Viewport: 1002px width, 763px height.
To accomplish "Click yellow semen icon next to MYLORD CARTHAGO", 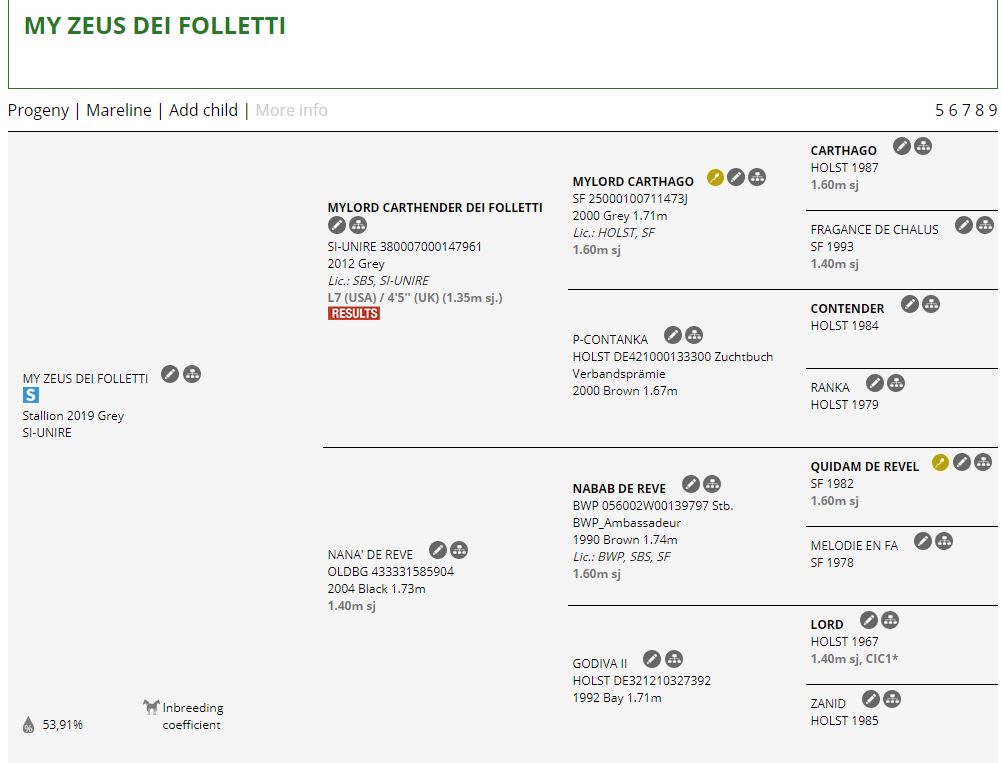I will [715, 177].
